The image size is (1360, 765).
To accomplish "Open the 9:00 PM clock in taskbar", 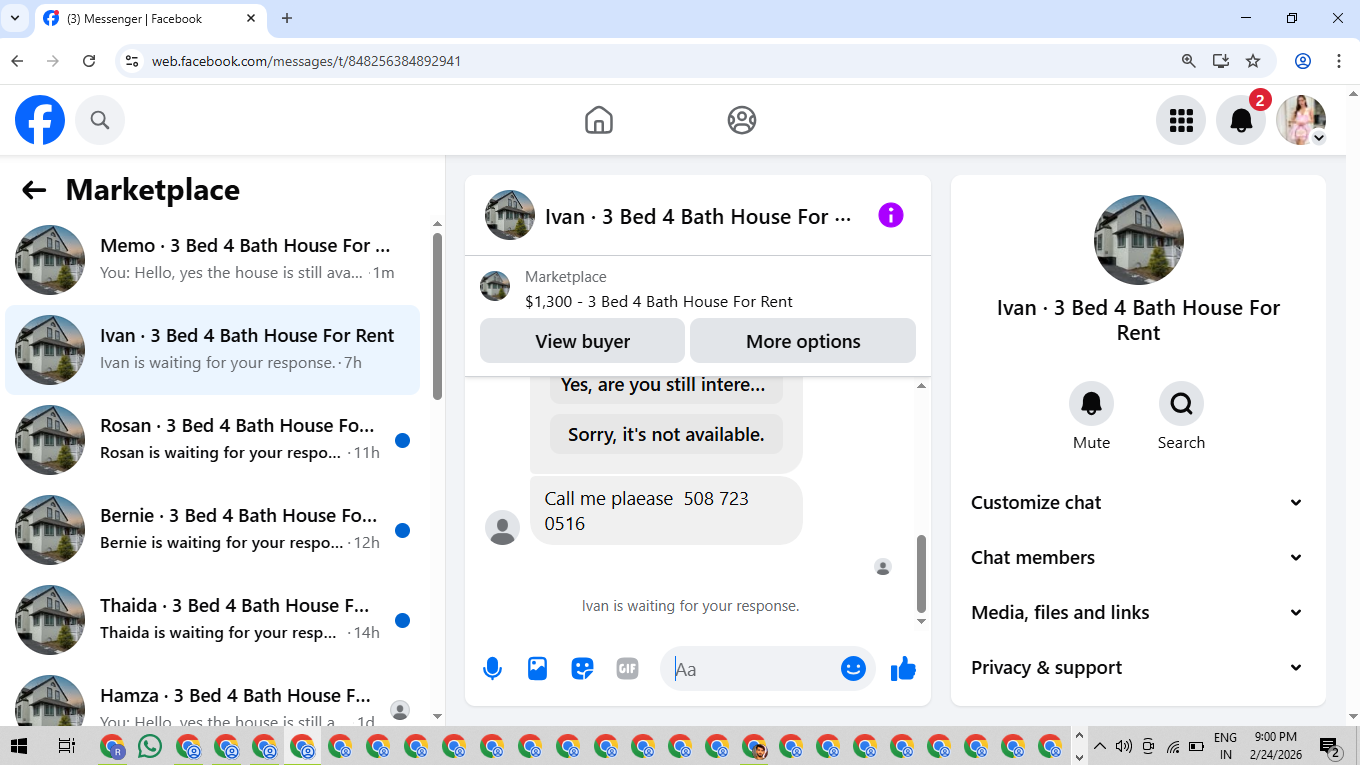I will pos(1274,746).
